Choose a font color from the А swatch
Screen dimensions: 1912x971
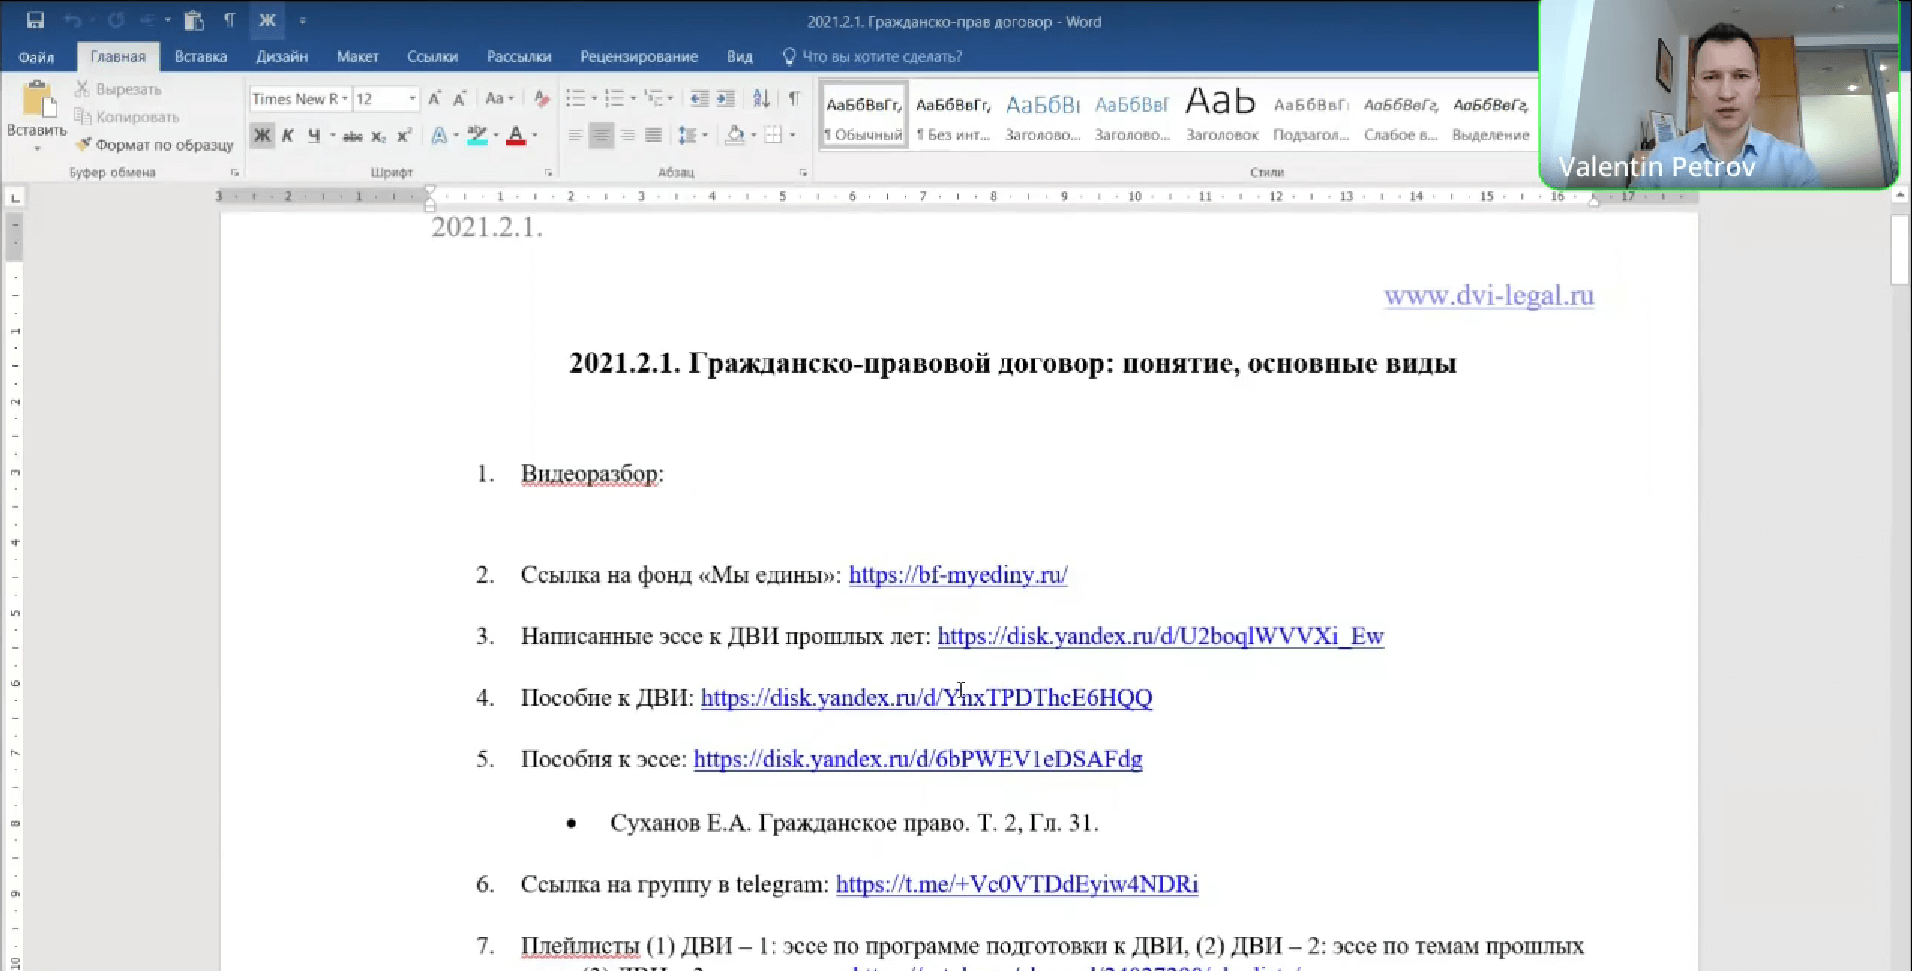tap(517, 135)
